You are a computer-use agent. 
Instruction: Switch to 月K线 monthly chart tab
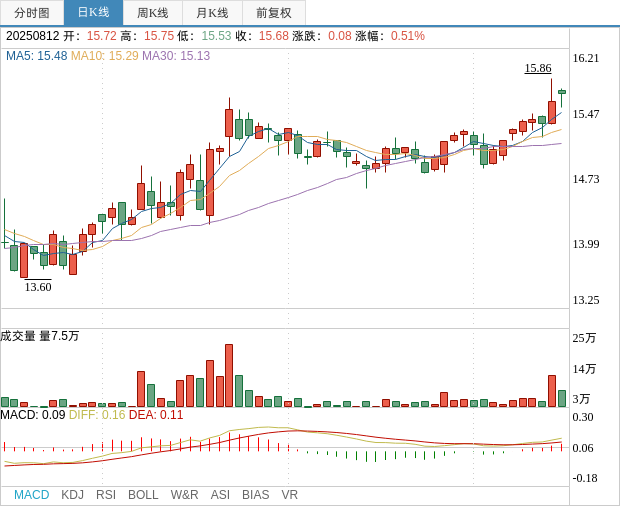(x=212, y=13)
